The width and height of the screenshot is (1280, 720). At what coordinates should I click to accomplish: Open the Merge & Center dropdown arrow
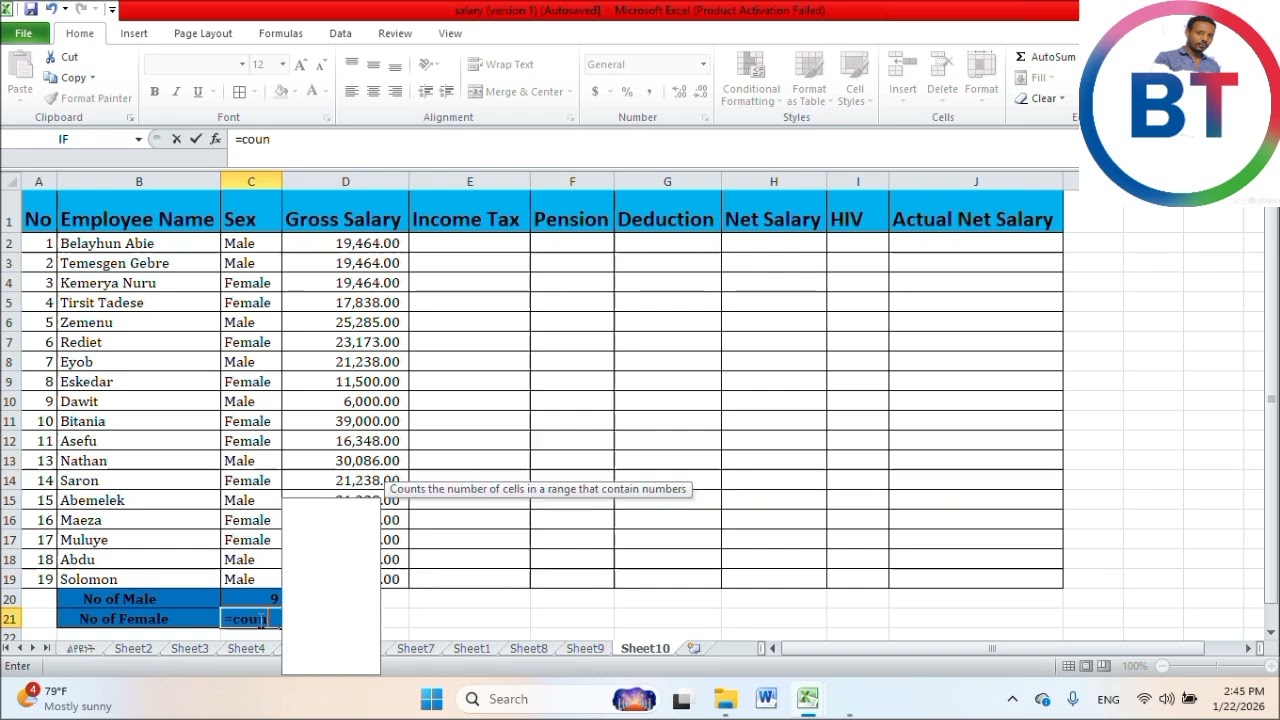[x=570, y=92]
